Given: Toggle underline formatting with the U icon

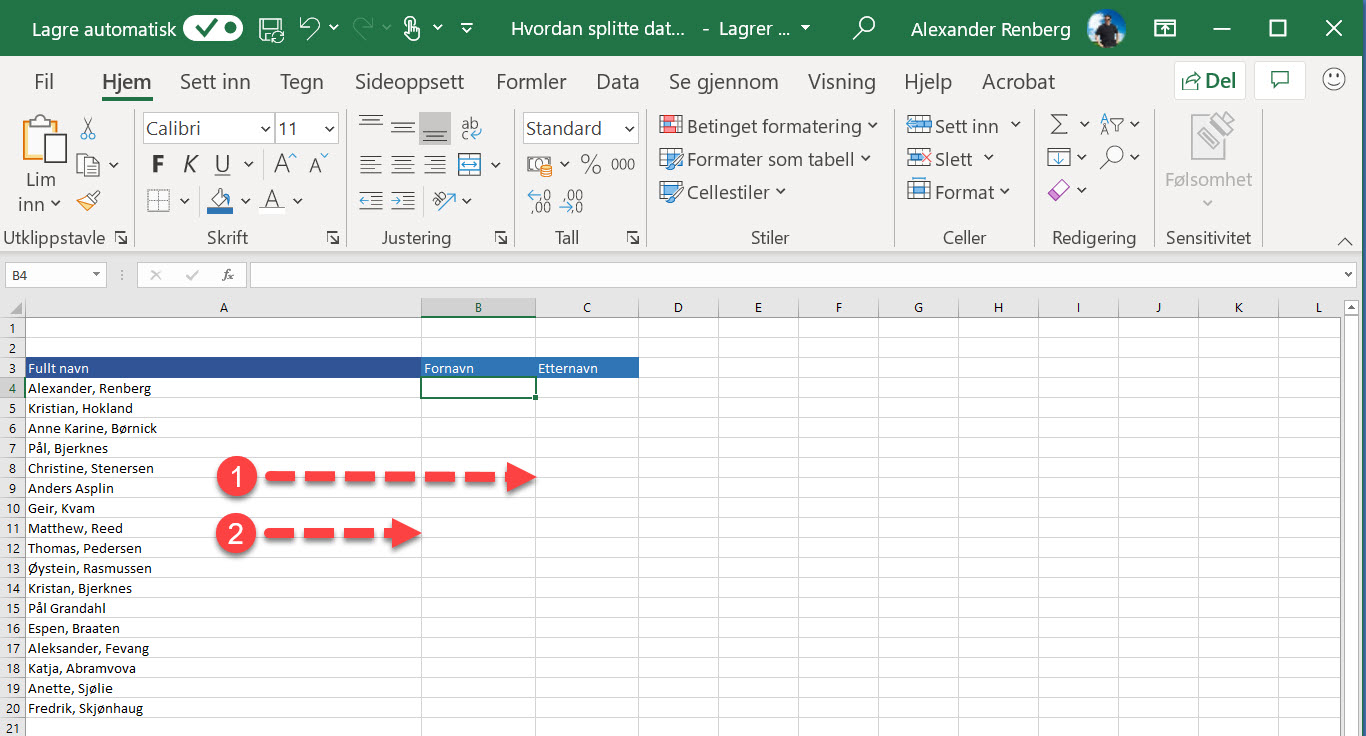Looking at the screenshot, I should 220,163.
